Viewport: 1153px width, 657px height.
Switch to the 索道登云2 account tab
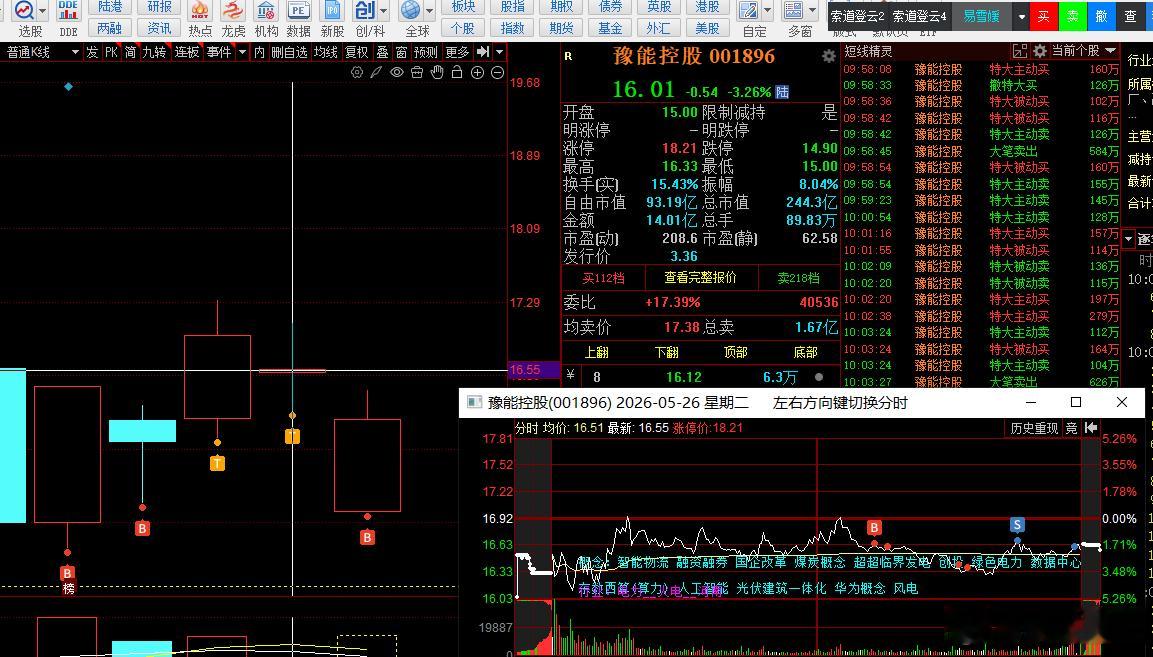point(857,15)
